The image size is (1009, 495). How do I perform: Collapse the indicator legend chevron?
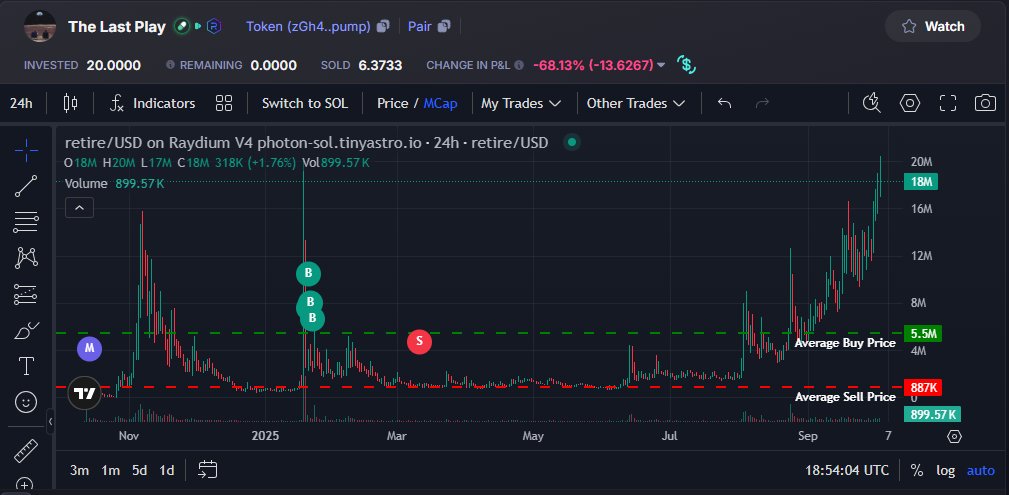pos(79,207)
